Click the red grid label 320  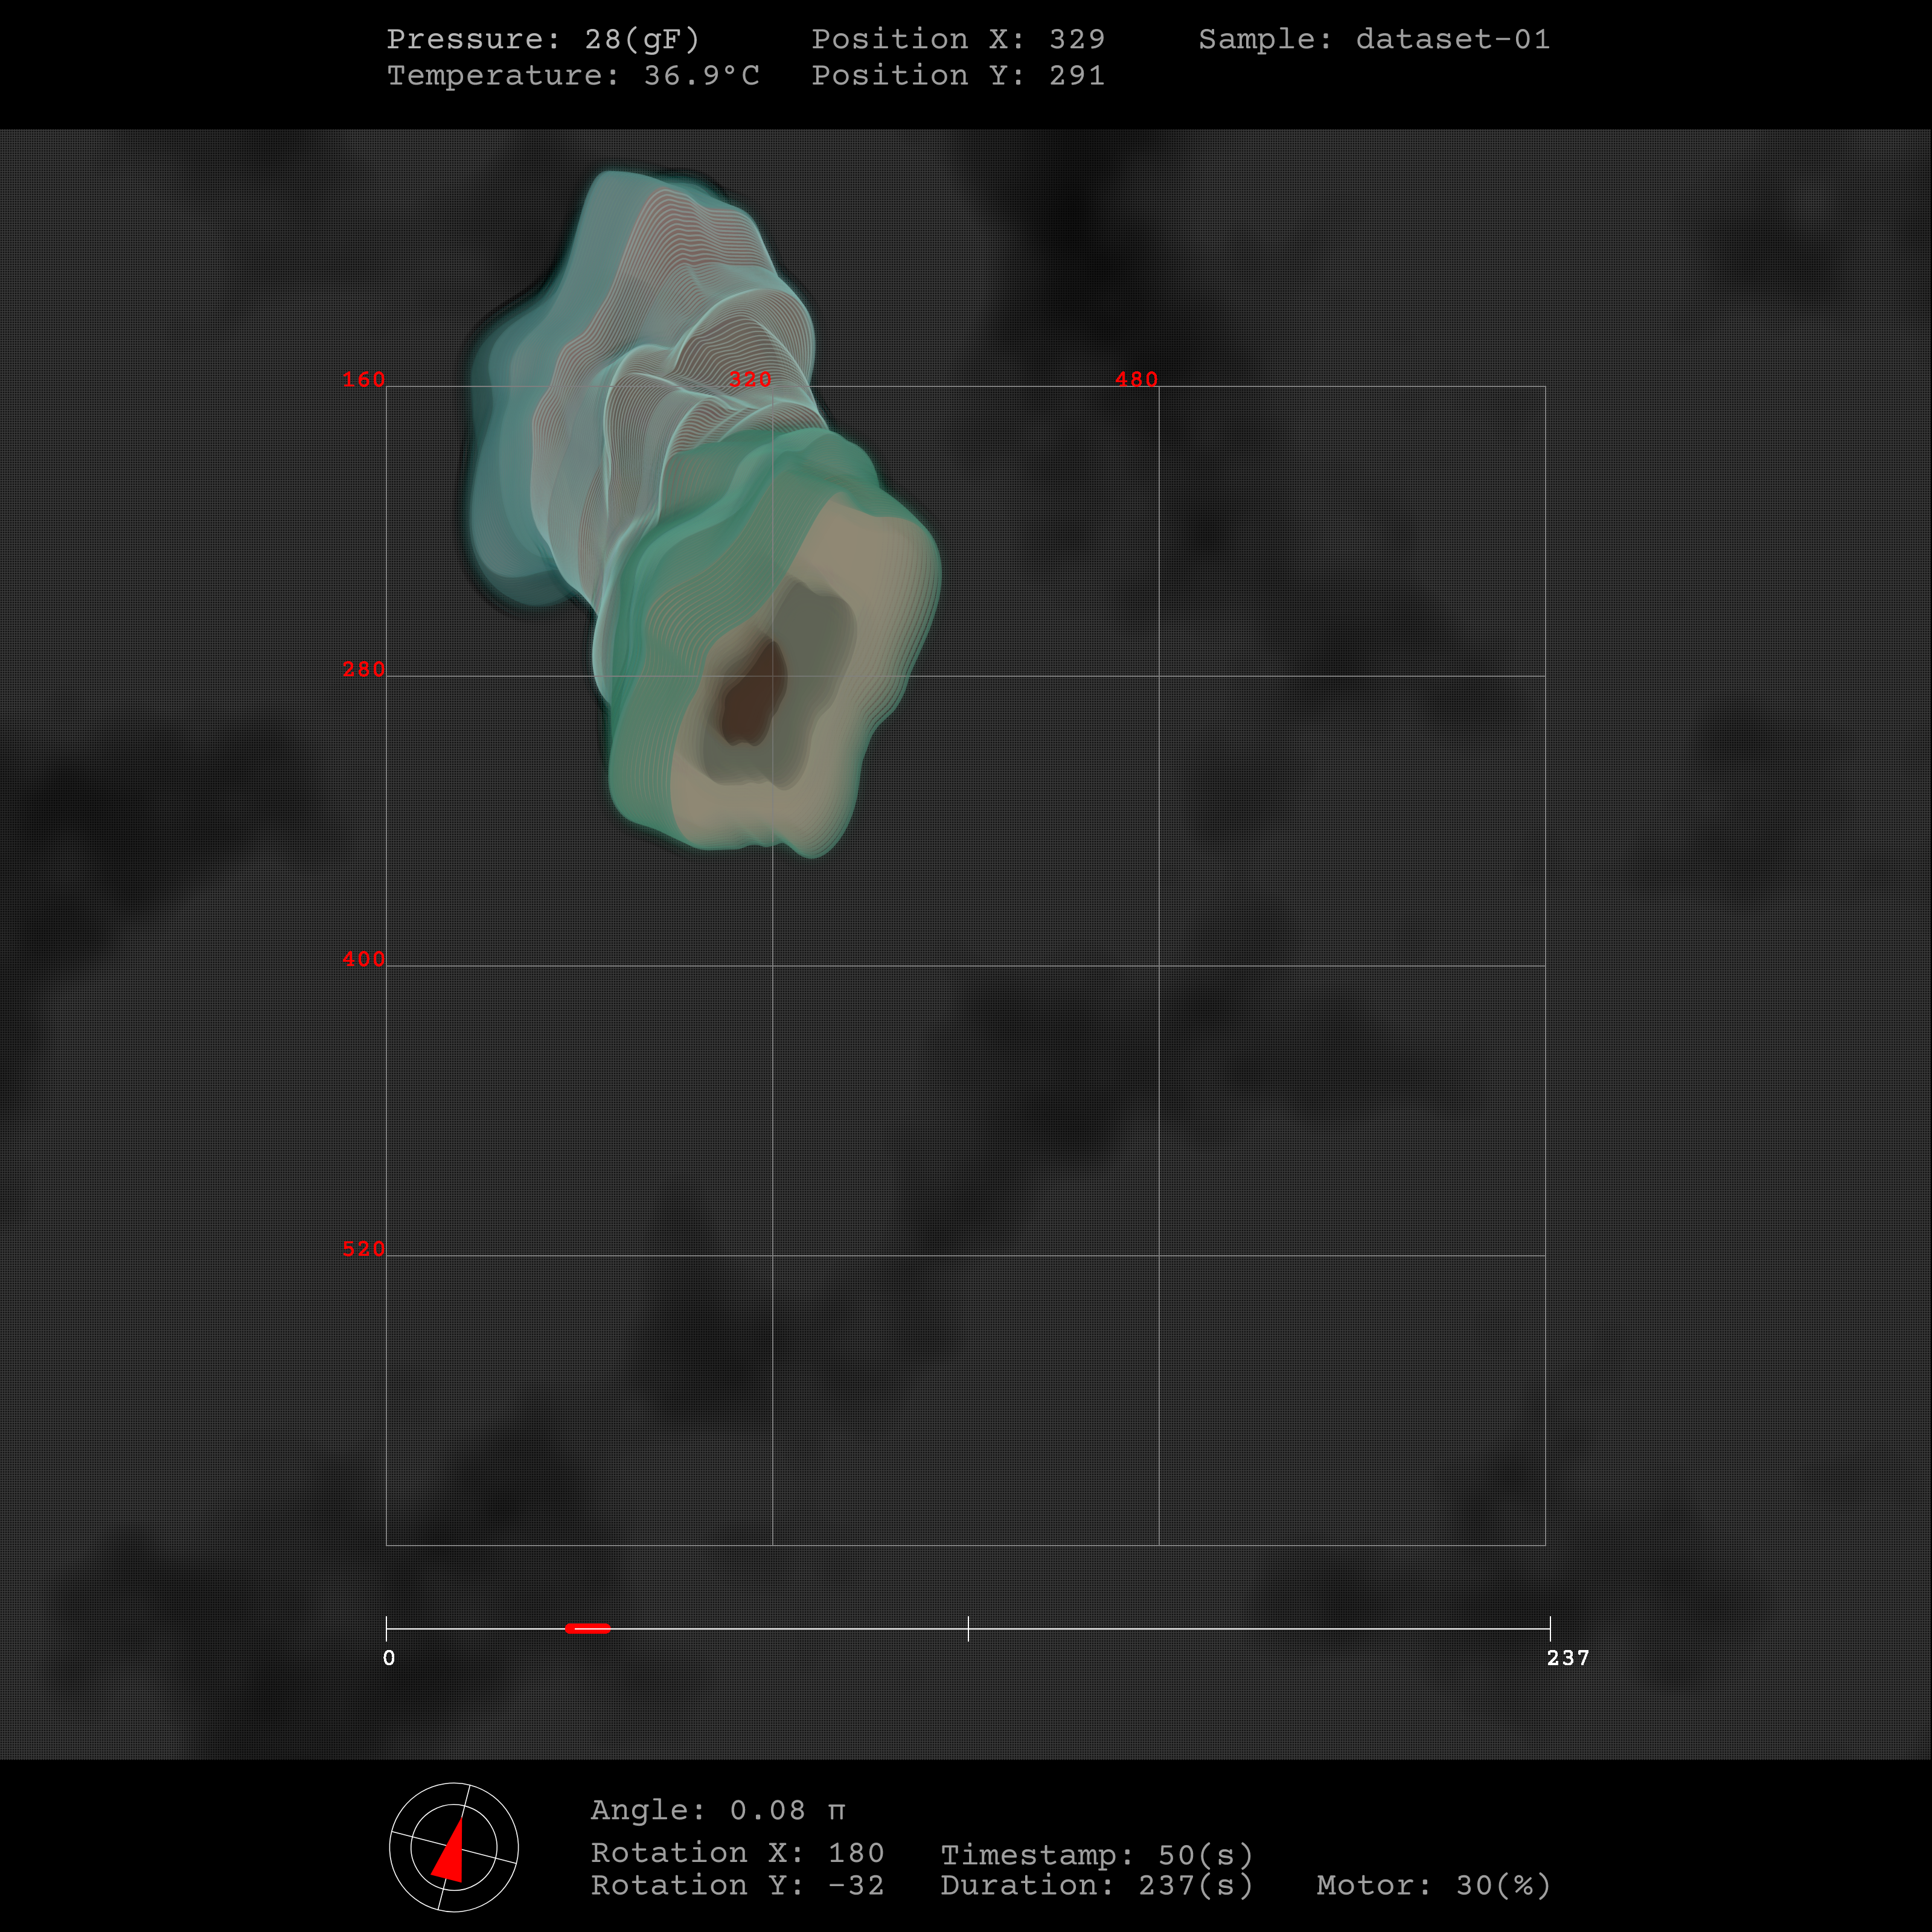(750, 380)
